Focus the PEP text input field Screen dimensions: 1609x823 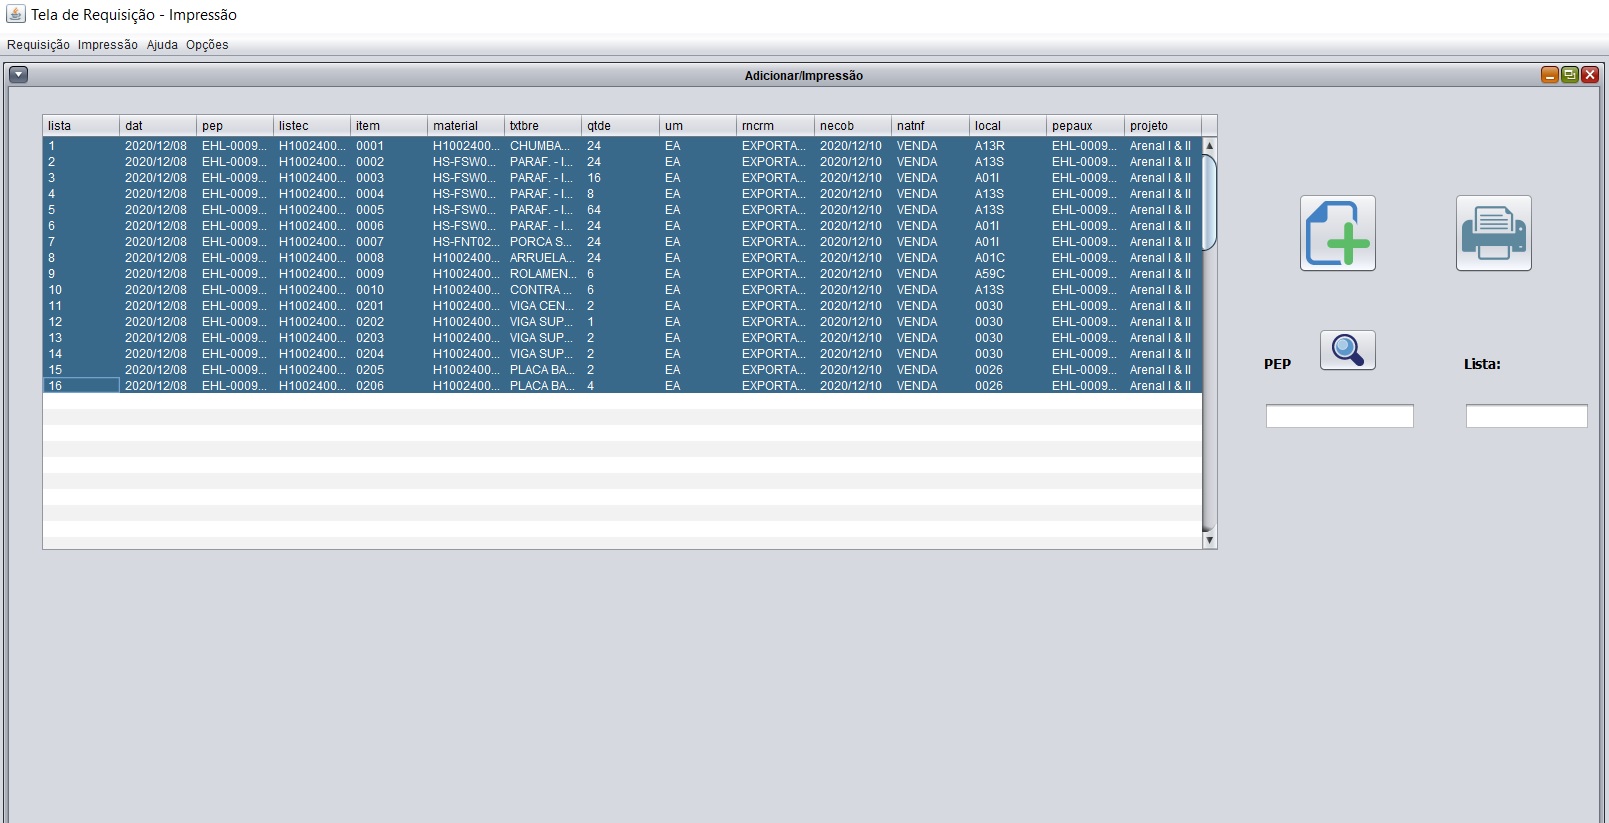(1339, 416)
